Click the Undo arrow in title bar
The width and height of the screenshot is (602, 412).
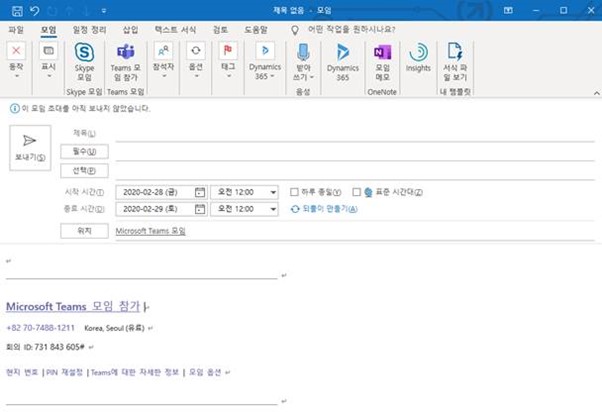tap(35, 11)
